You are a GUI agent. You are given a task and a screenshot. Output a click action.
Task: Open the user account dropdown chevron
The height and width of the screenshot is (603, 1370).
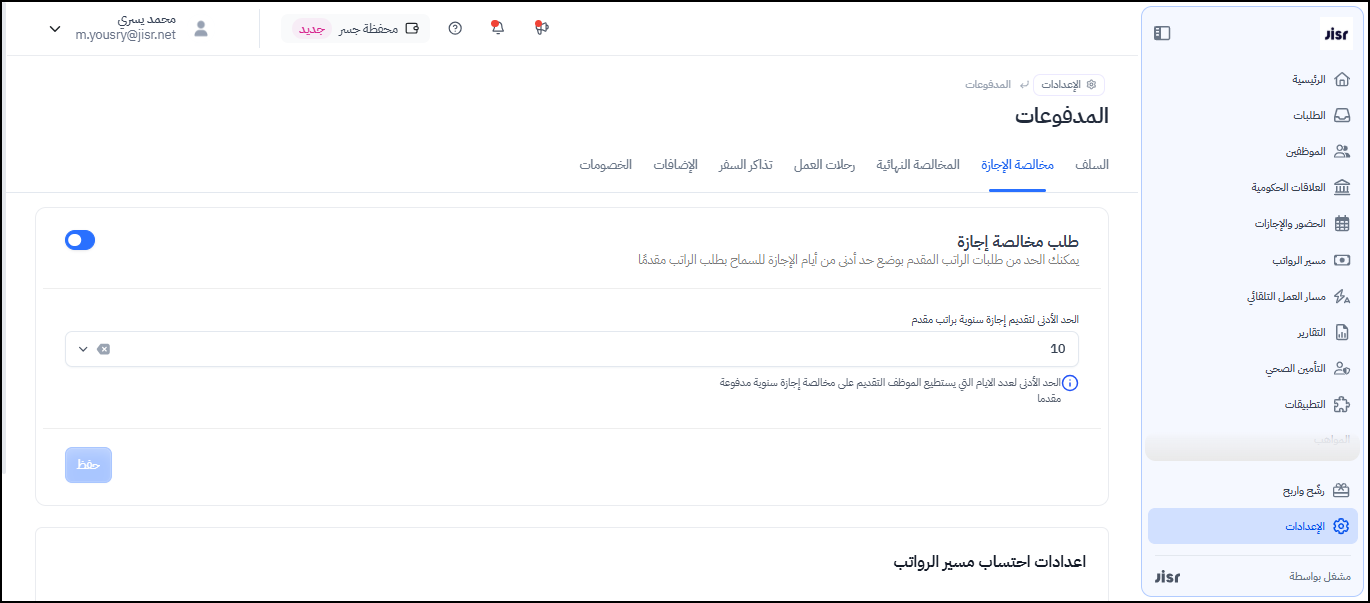[x=55, y=29]
